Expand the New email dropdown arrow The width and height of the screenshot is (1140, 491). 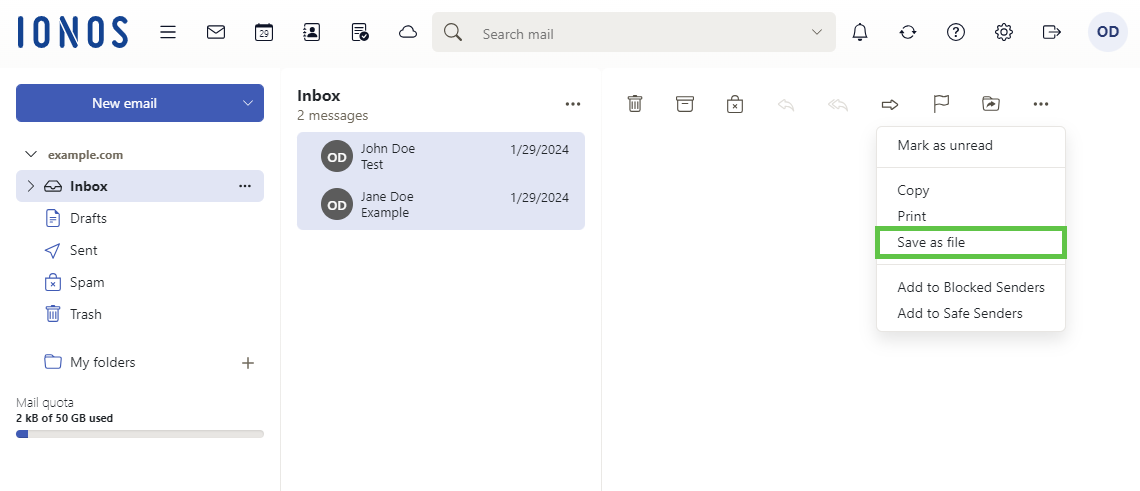click(248, 103)
